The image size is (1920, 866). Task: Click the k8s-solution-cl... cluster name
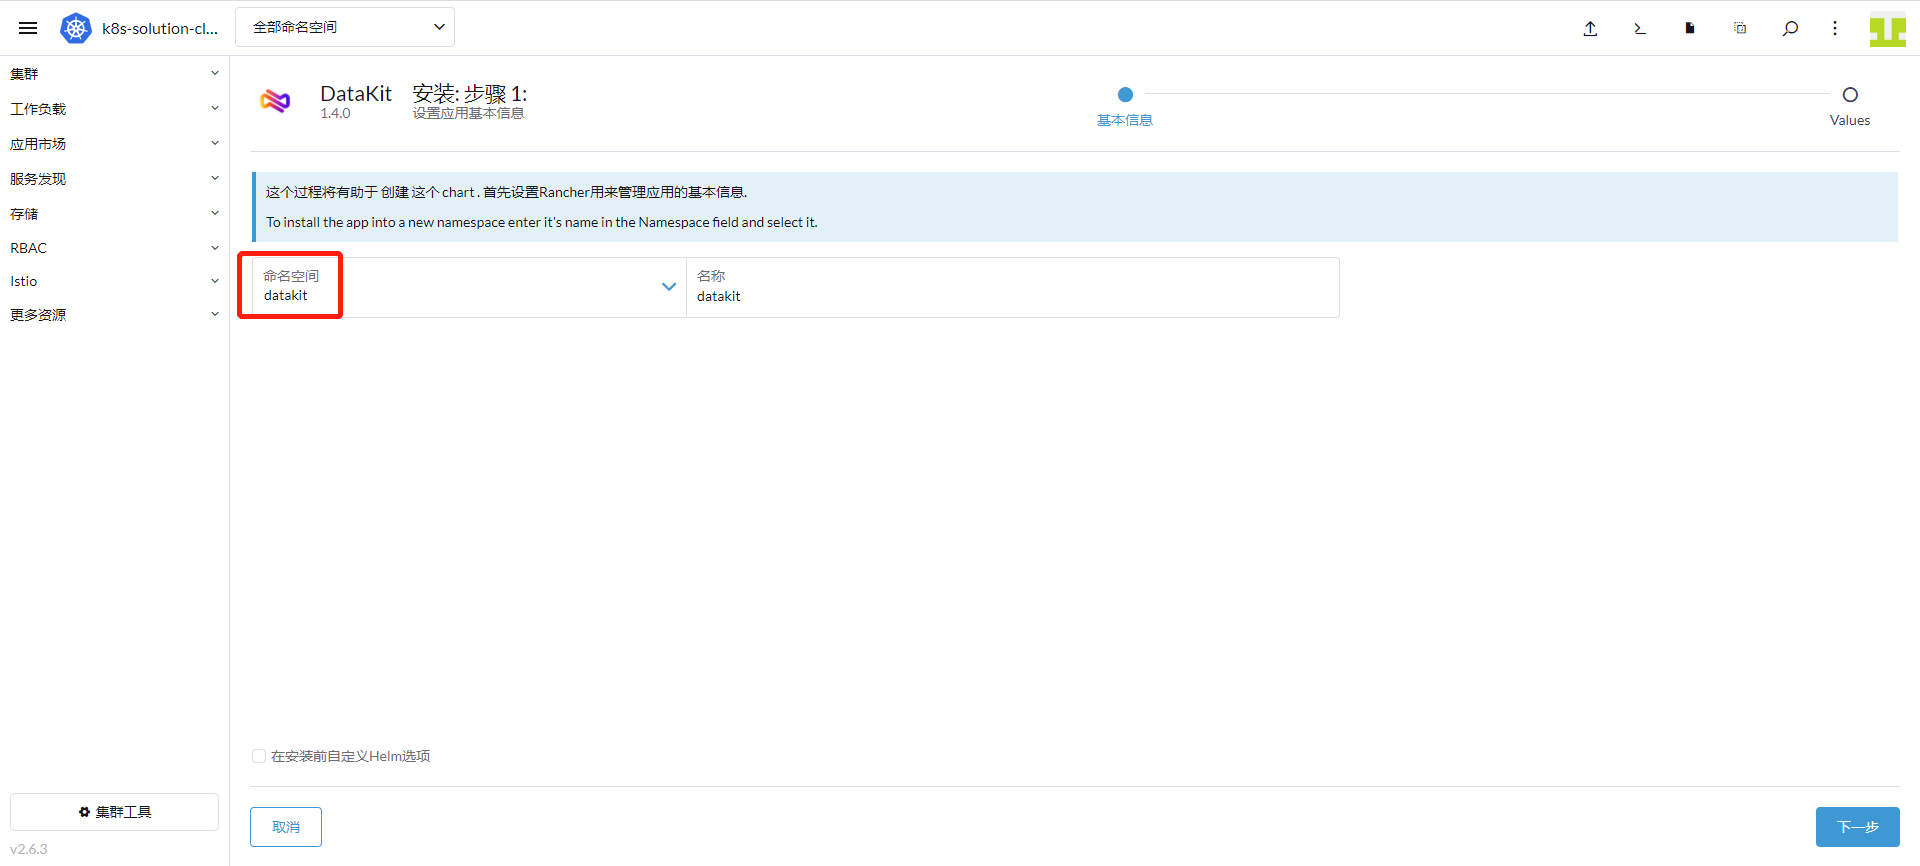coord(160,28)
